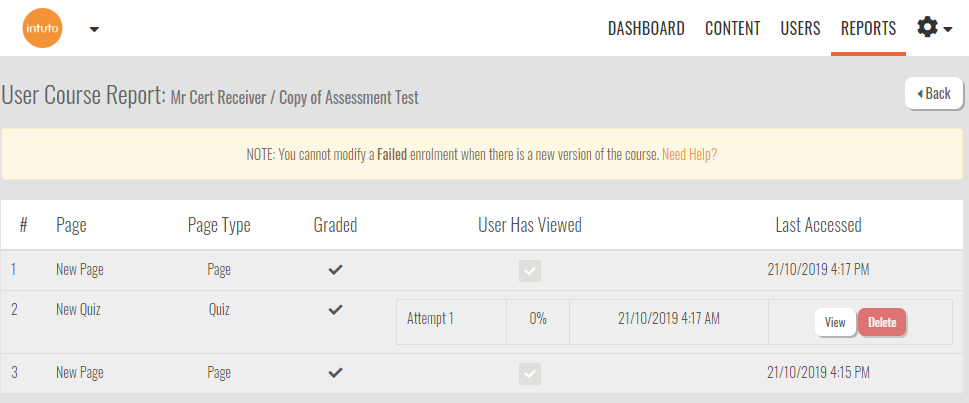Go to the Dashboard menu
The image size is (969, 403).
(x=646, y=28)
